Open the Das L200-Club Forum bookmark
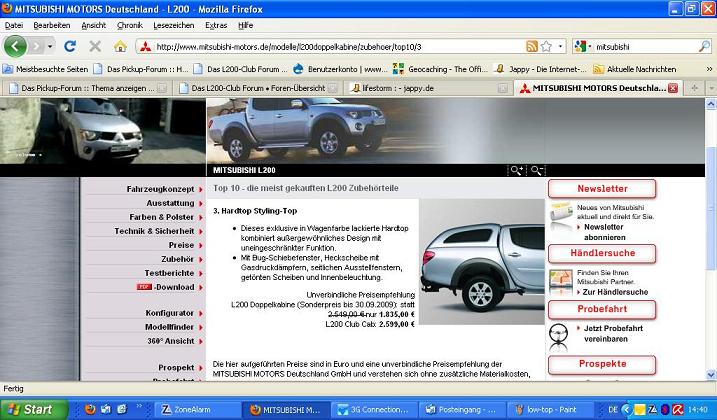Viewport: 717px width, 420px height. tap(241, 69)
